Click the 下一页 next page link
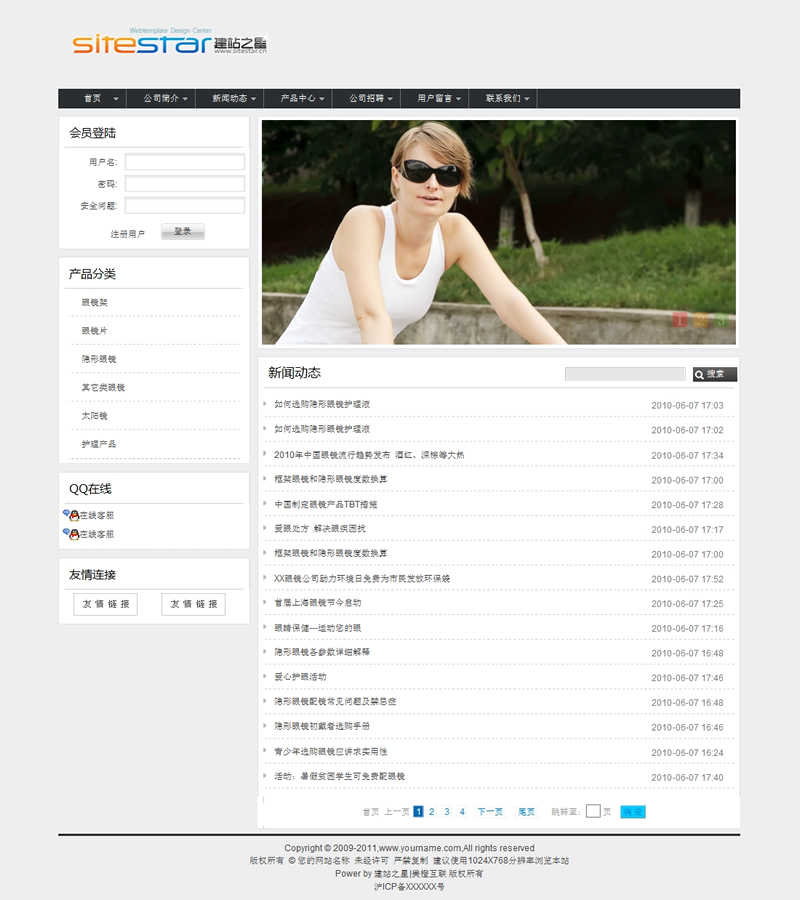This screenshot has height=900, width=800. click(x=490, y=812)
